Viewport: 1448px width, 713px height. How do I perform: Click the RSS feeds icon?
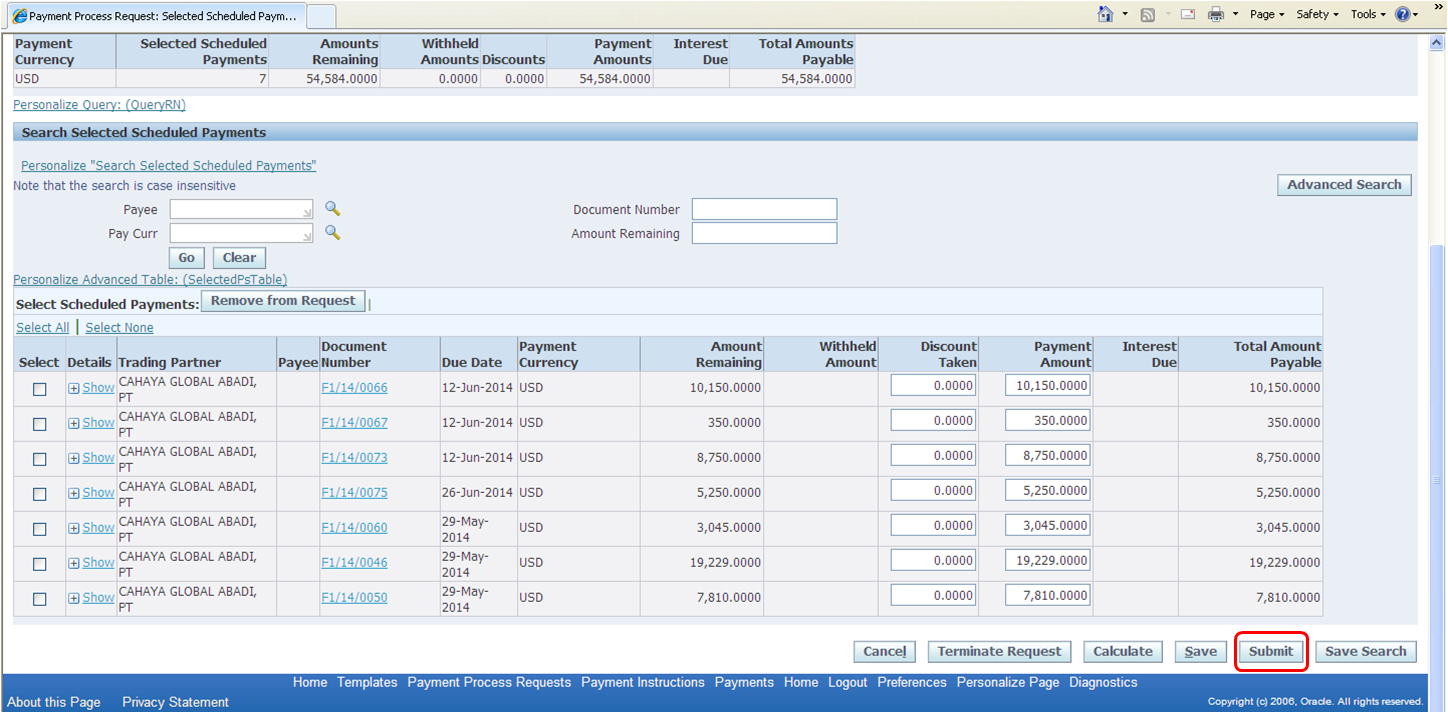(1149, 14)
